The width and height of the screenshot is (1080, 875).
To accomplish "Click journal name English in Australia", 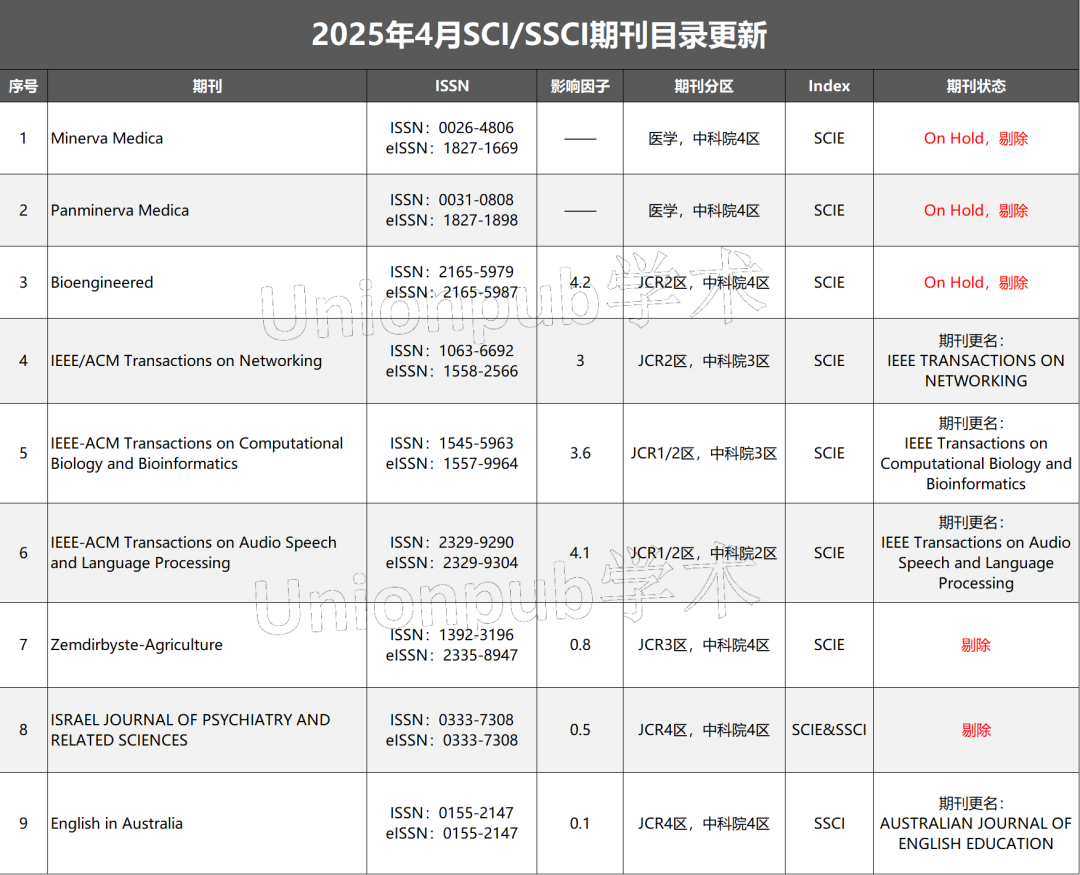I will tap(116, 823).
